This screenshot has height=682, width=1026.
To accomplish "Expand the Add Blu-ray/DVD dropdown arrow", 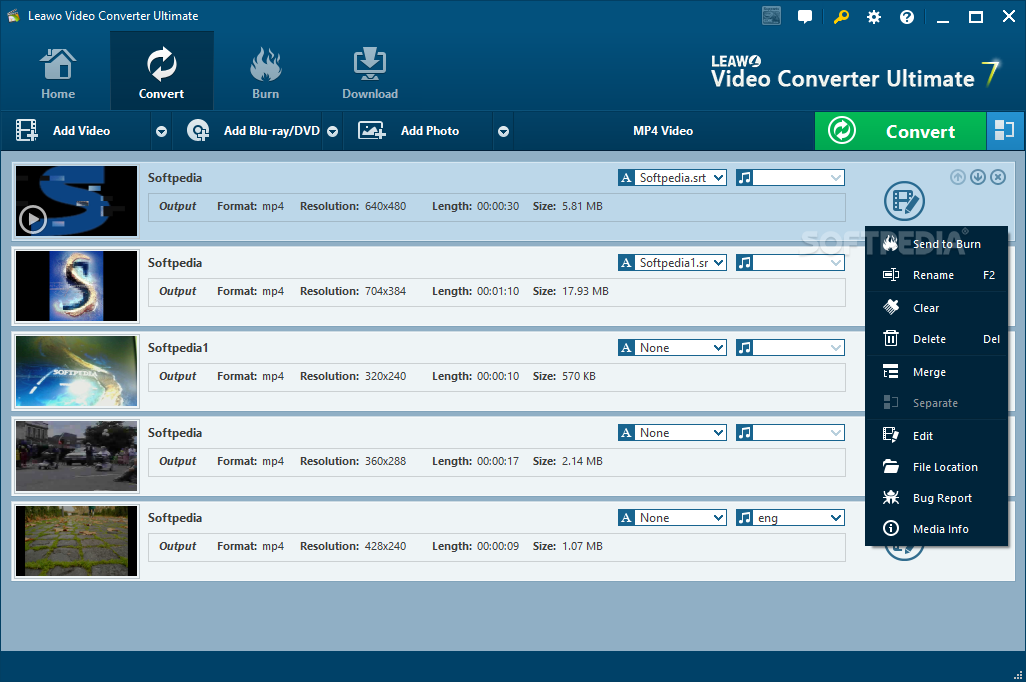I will click(332, 132).
